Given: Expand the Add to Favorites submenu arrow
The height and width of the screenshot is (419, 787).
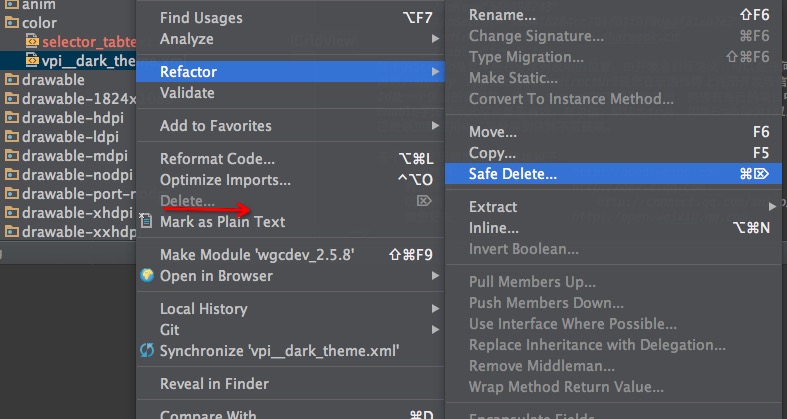Looking at the screenshot, I should point(435,126).
